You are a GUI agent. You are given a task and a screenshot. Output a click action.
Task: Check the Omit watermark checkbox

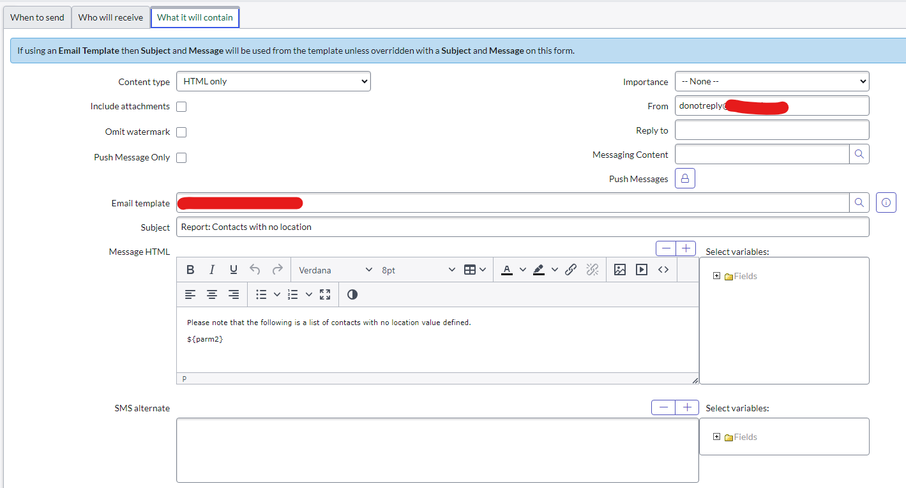(x=182, y=132)
